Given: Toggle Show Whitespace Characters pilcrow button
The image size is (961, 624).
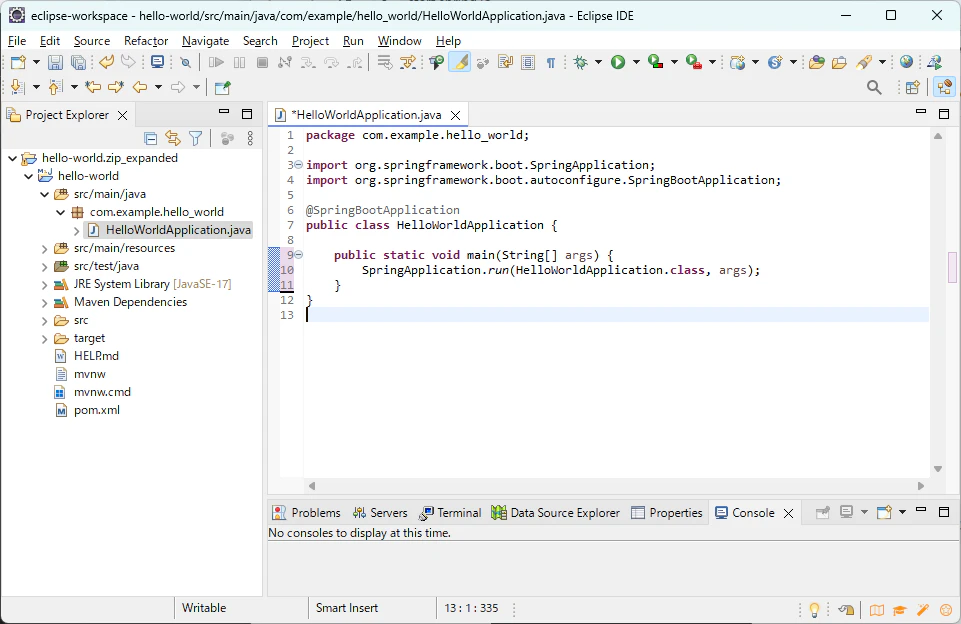Looking at the screenshot, I should (550, 63).
